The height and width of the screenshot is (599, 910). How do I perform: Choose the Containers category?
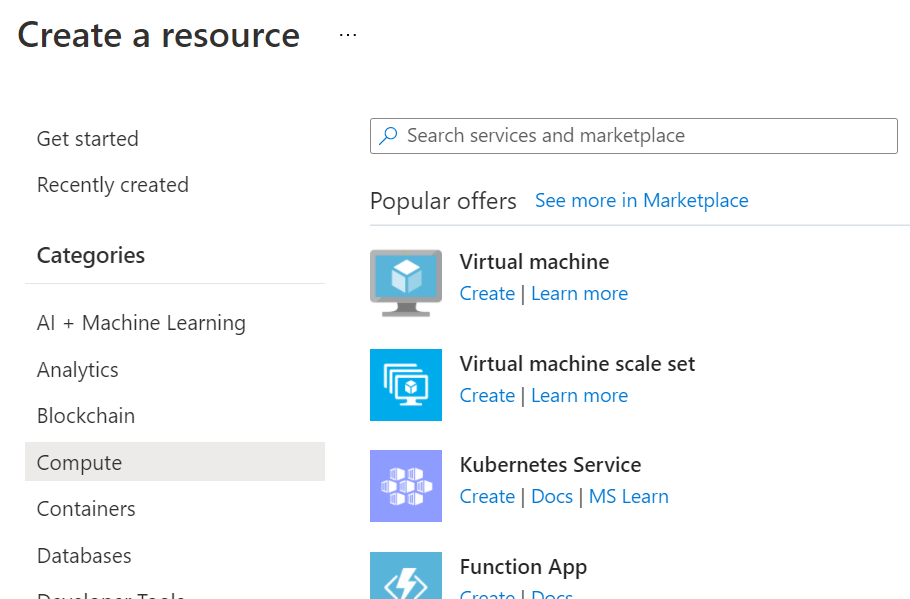click(86, 509)
